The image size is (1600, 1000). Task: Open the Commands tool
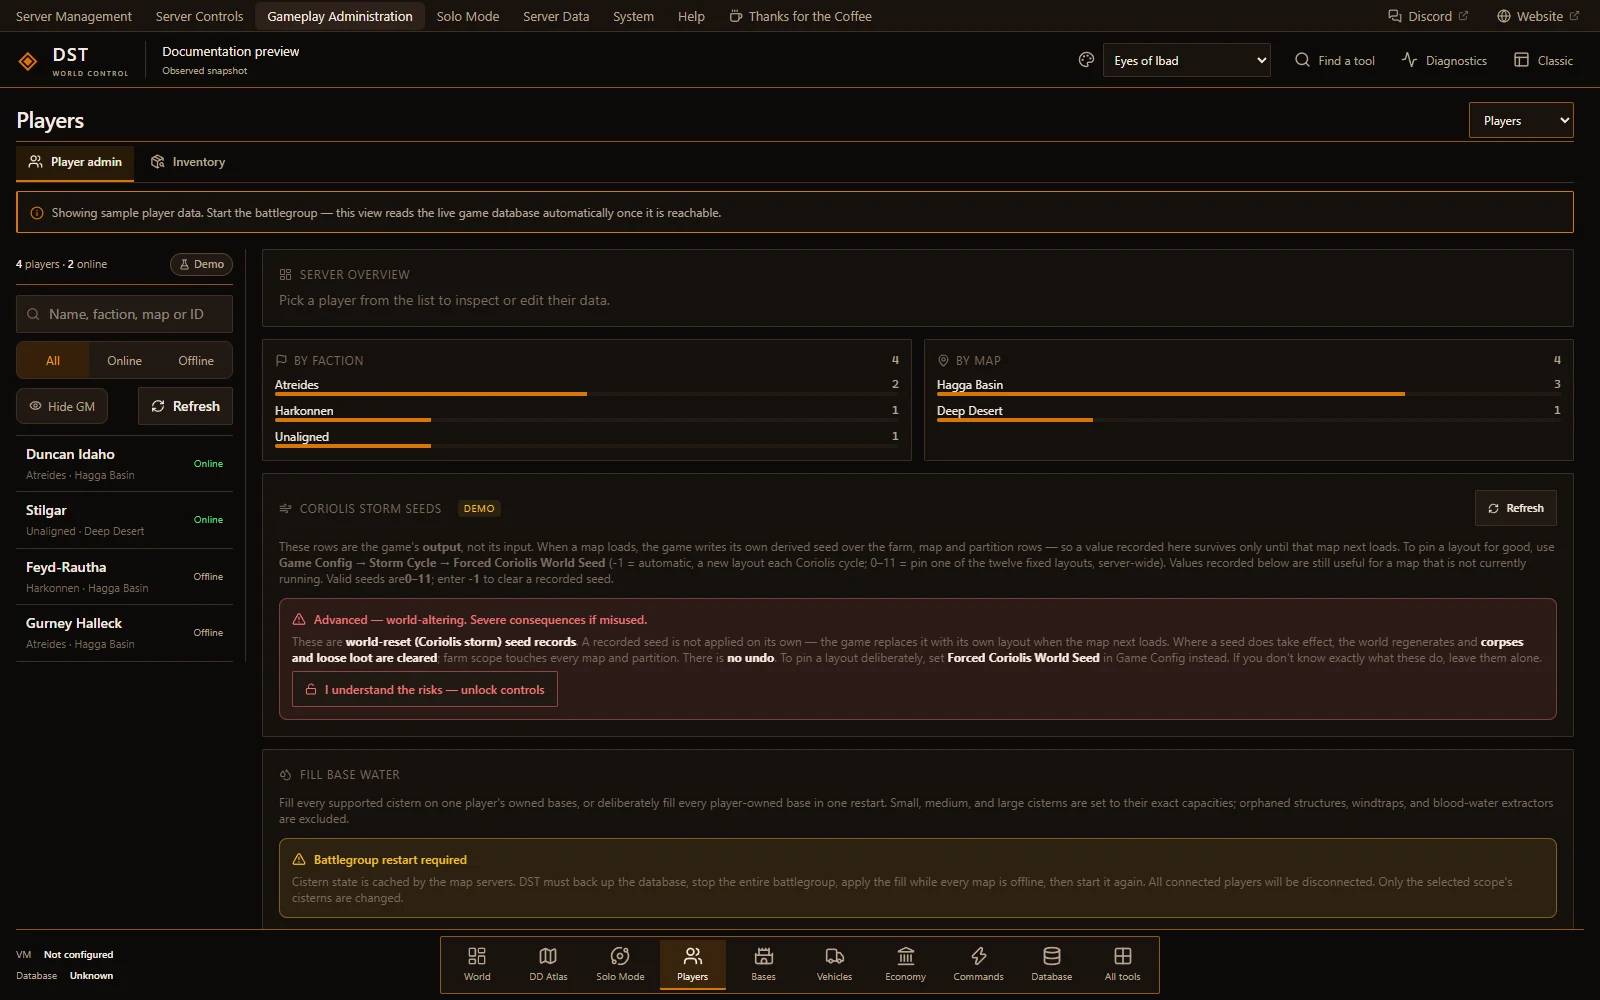978,964
